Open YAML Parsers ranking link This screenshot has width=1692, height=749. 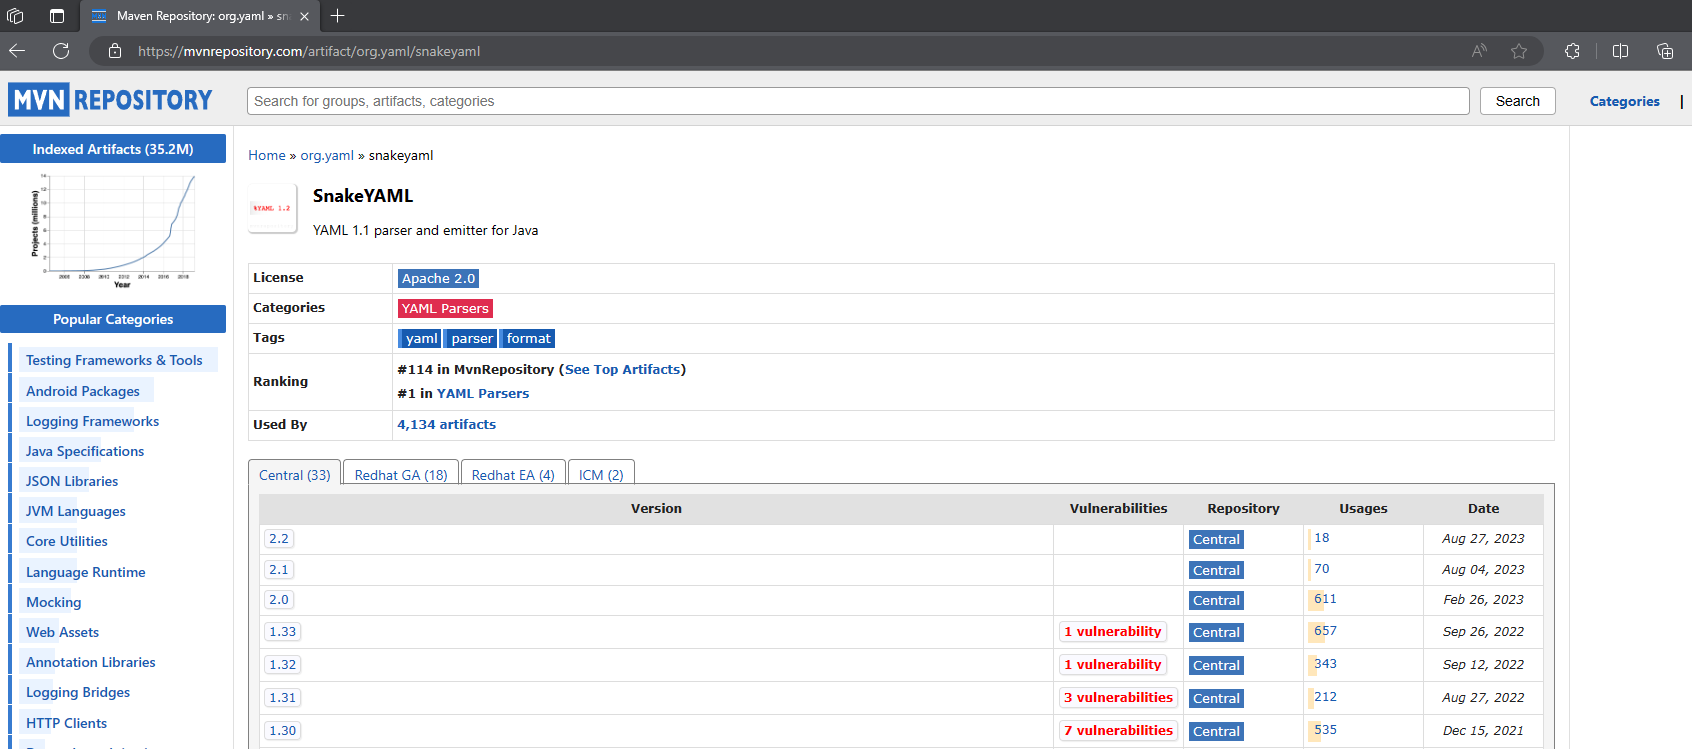pyautogui.click(x=483, y=393)
